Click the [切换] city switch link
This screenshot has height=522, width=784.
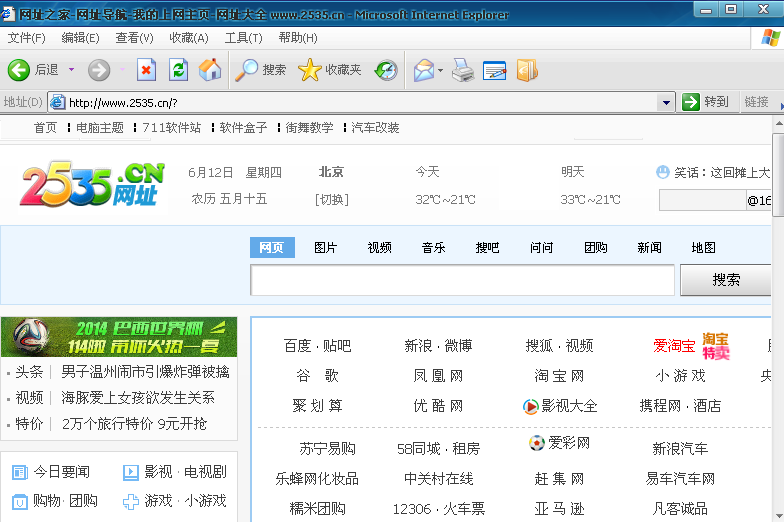pos(332,200)
